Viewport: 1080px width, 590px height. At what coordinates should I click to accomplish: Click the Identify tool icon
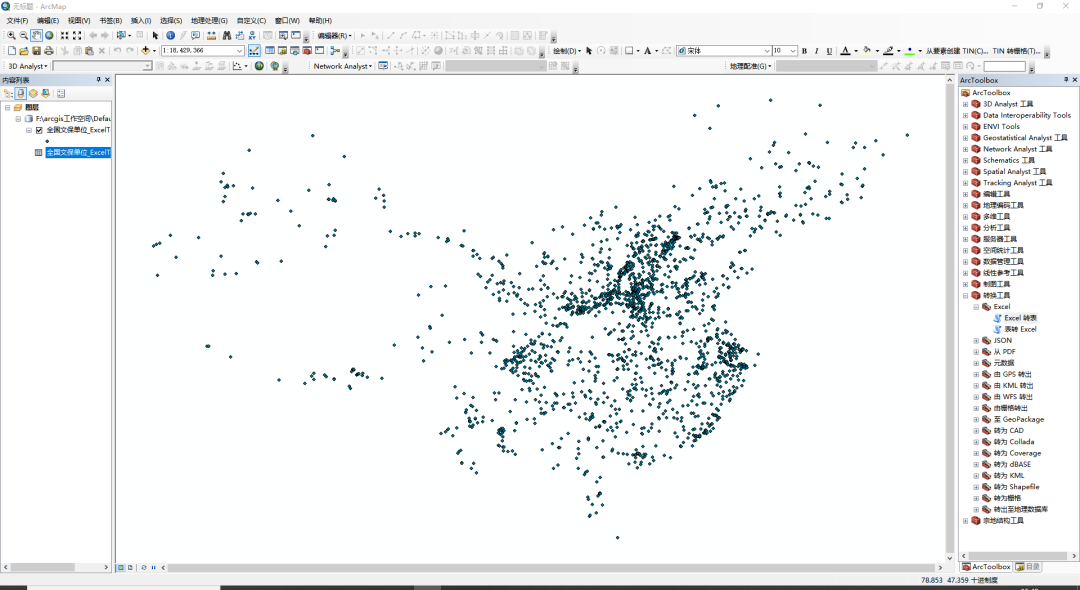point(170,36)
